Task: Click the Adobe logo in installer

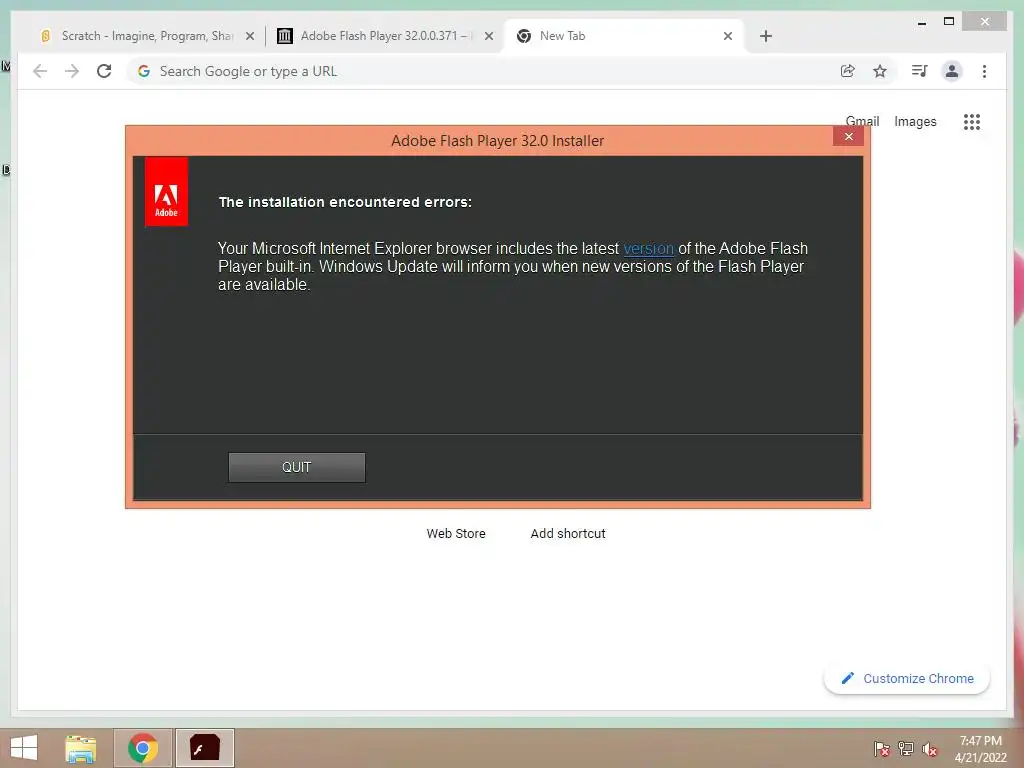Action: click(167, 192)
